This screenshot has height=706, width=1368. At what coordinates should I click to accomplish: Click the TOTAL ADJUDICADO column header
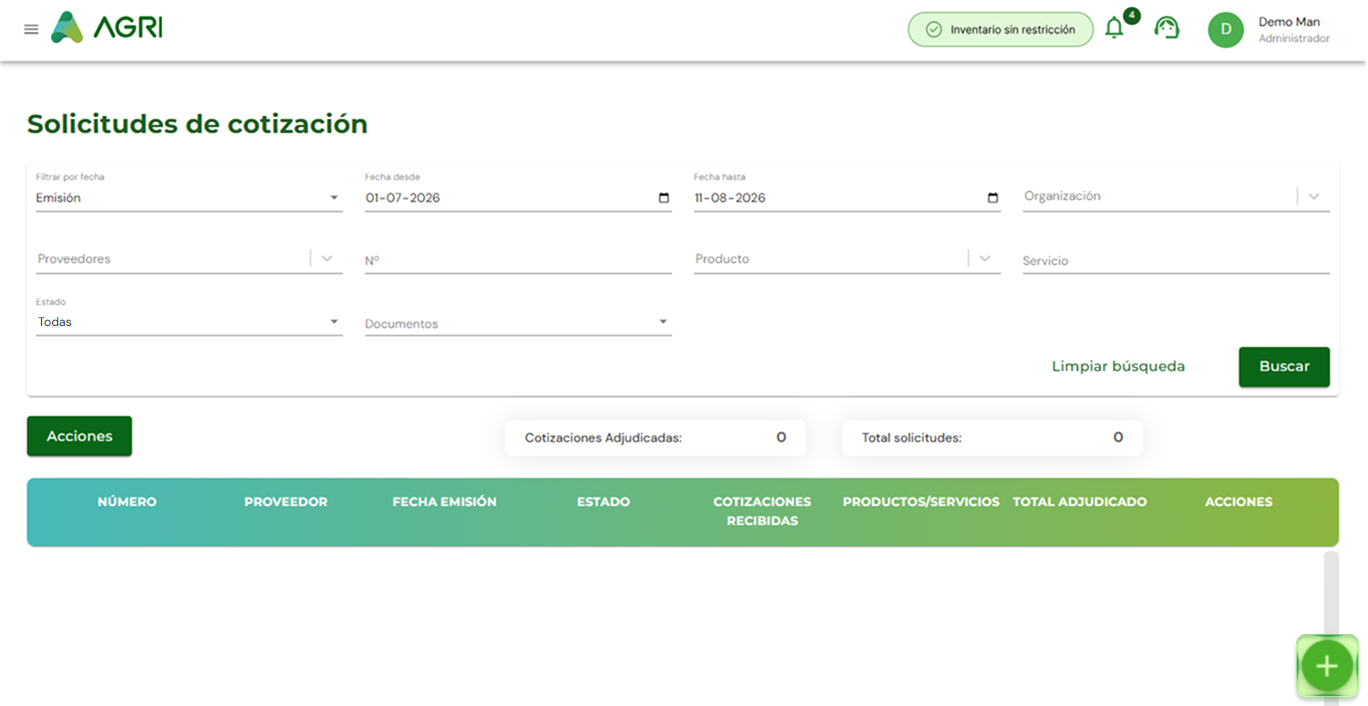pyautogui.click(x=1080, y=502)
